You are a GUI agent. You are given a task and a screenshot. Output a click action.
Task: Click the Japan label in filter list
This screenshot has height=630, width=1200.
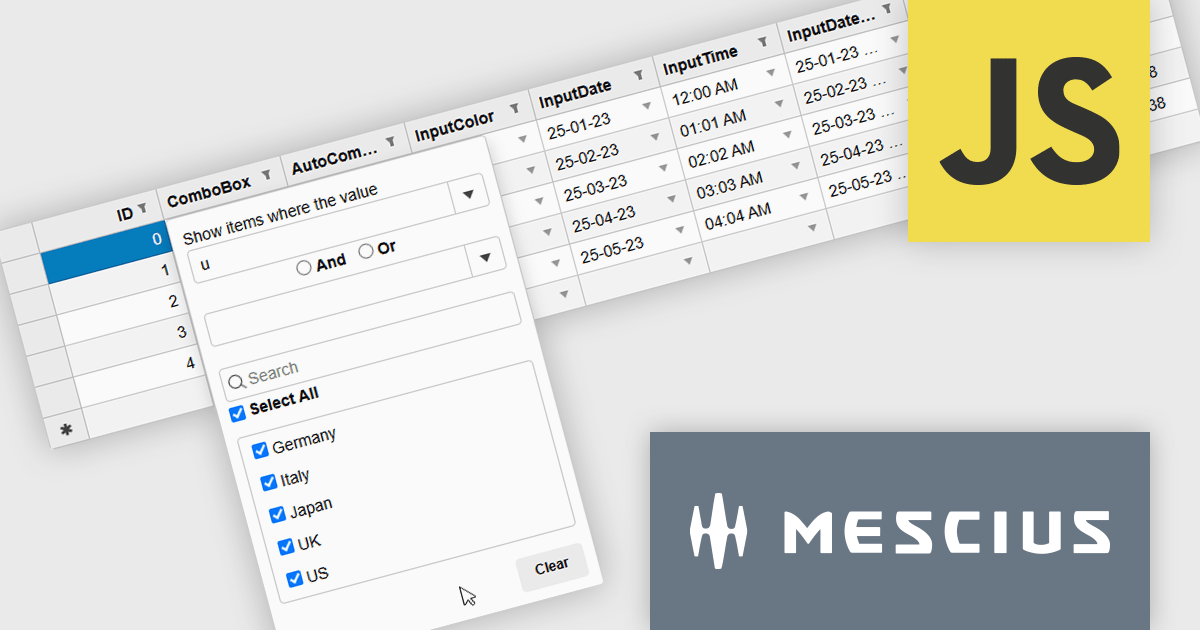pos(311,508)
